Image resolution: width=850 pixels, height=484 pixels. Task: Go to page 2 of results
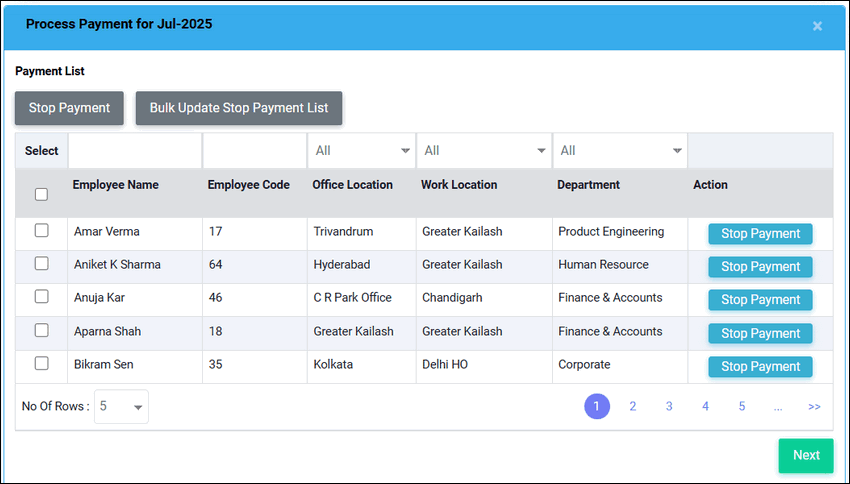[x=633, y=406]
